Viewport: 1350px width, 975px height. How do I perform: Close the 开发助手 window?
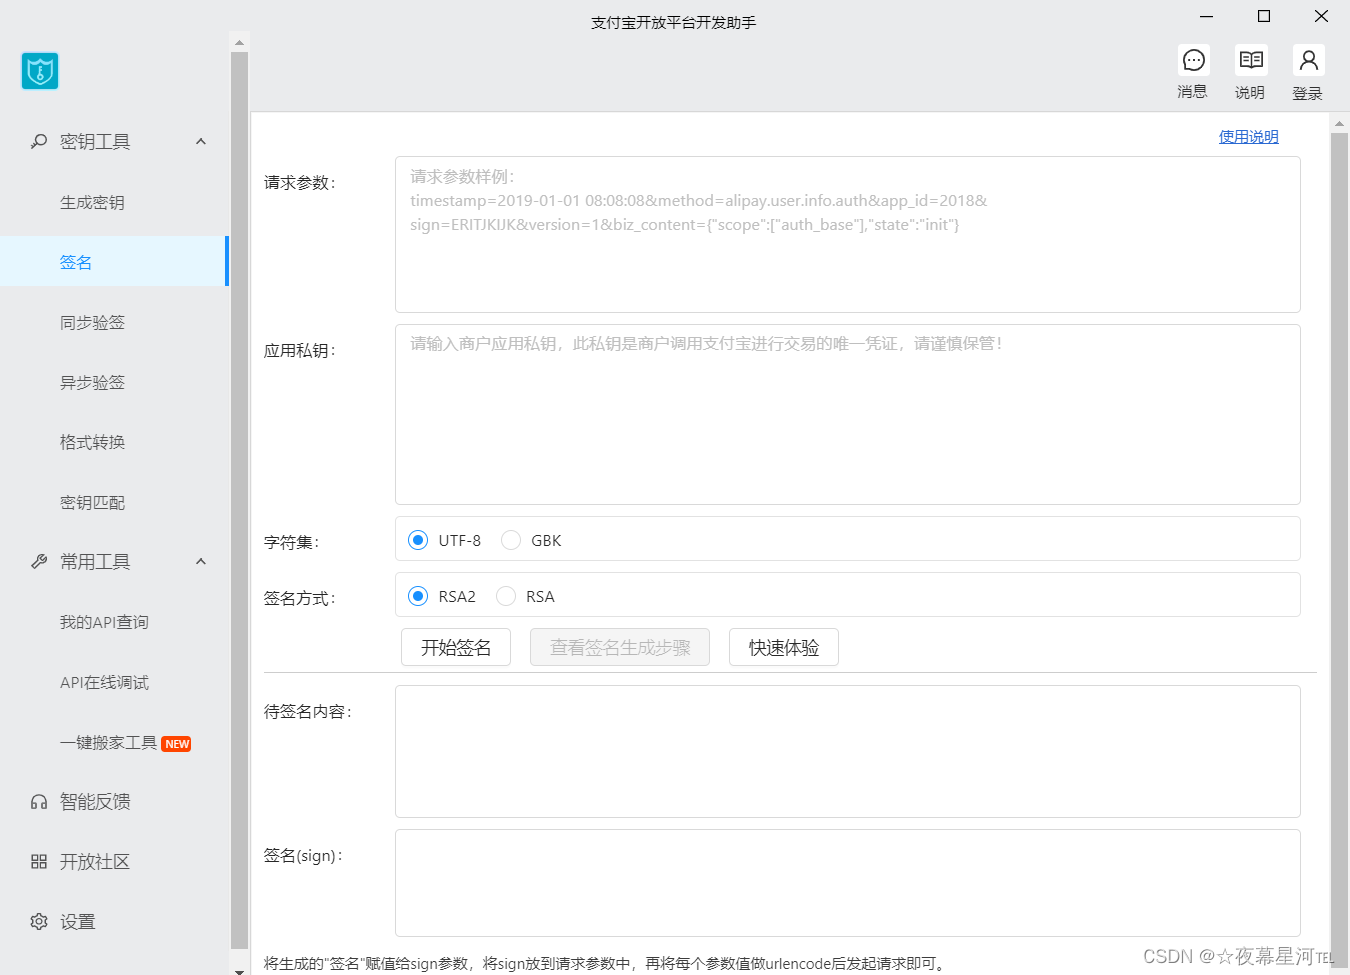click(x=1321, y=16)
